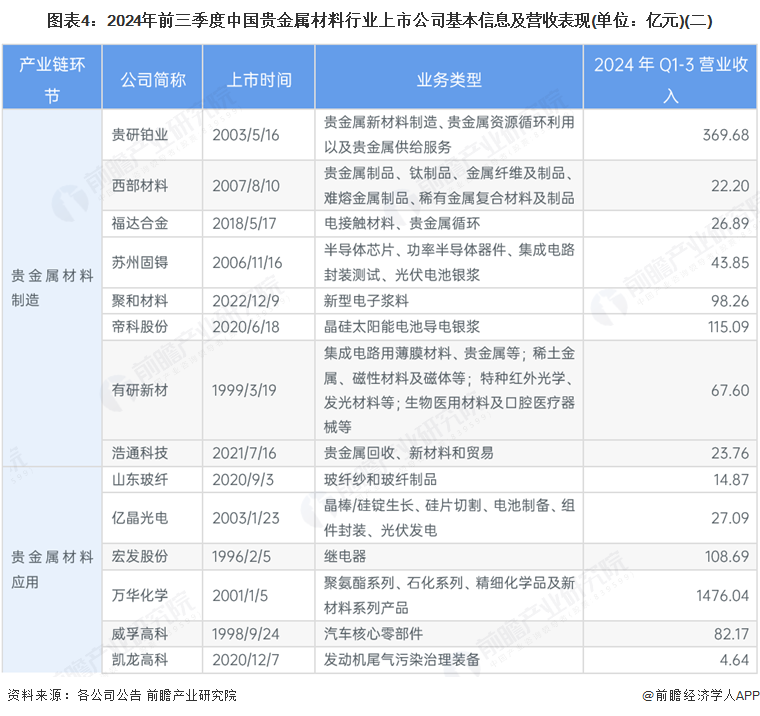Screen dimensions: 760x716
Task: Click company name '万华化学'
Action: tap(140, 596)
